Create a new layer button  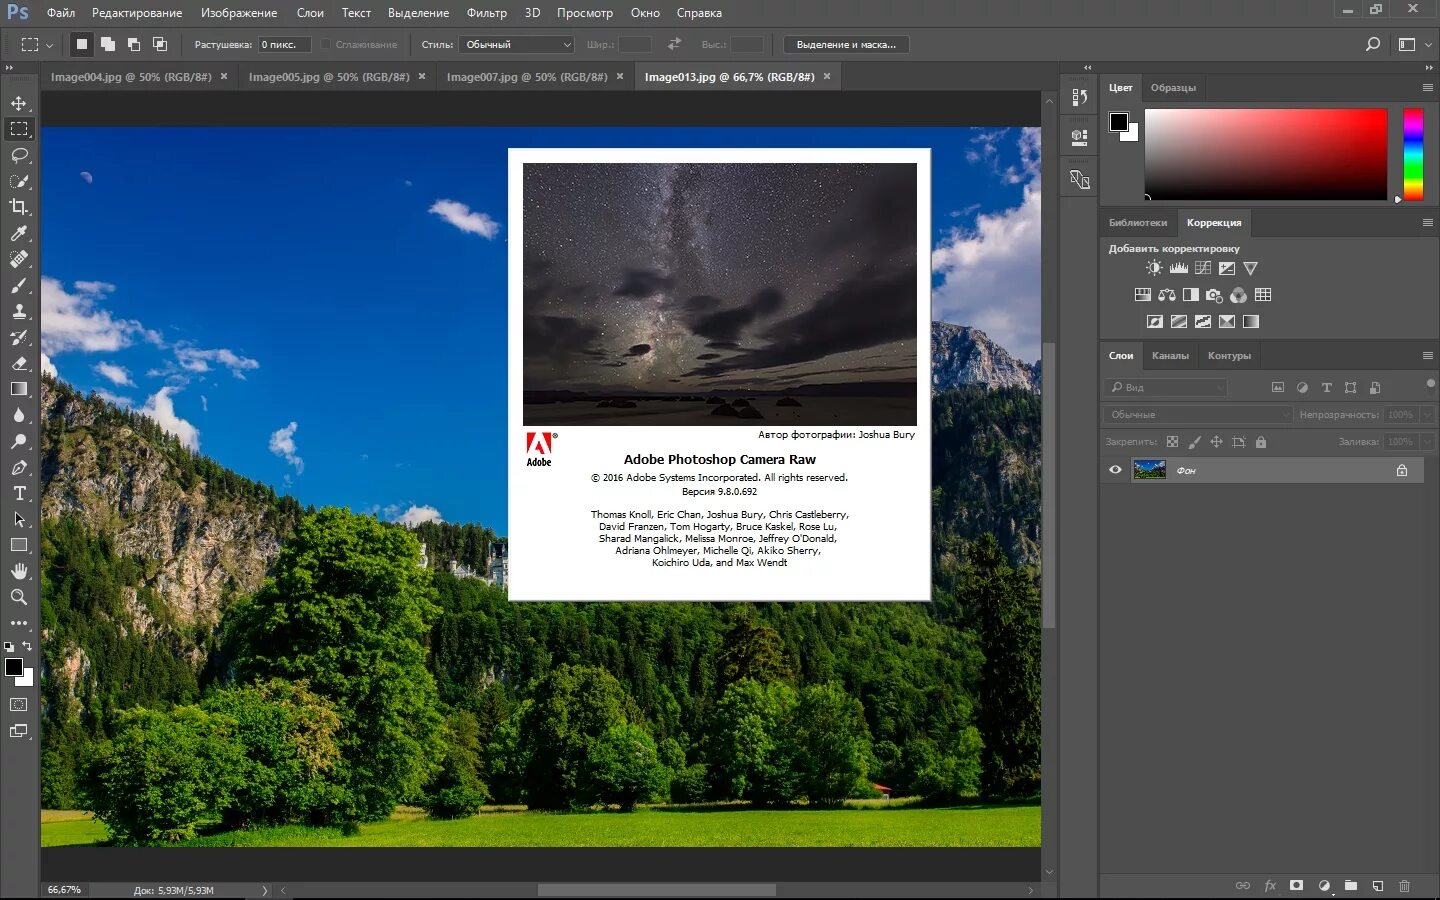[x=1377, y=886]
